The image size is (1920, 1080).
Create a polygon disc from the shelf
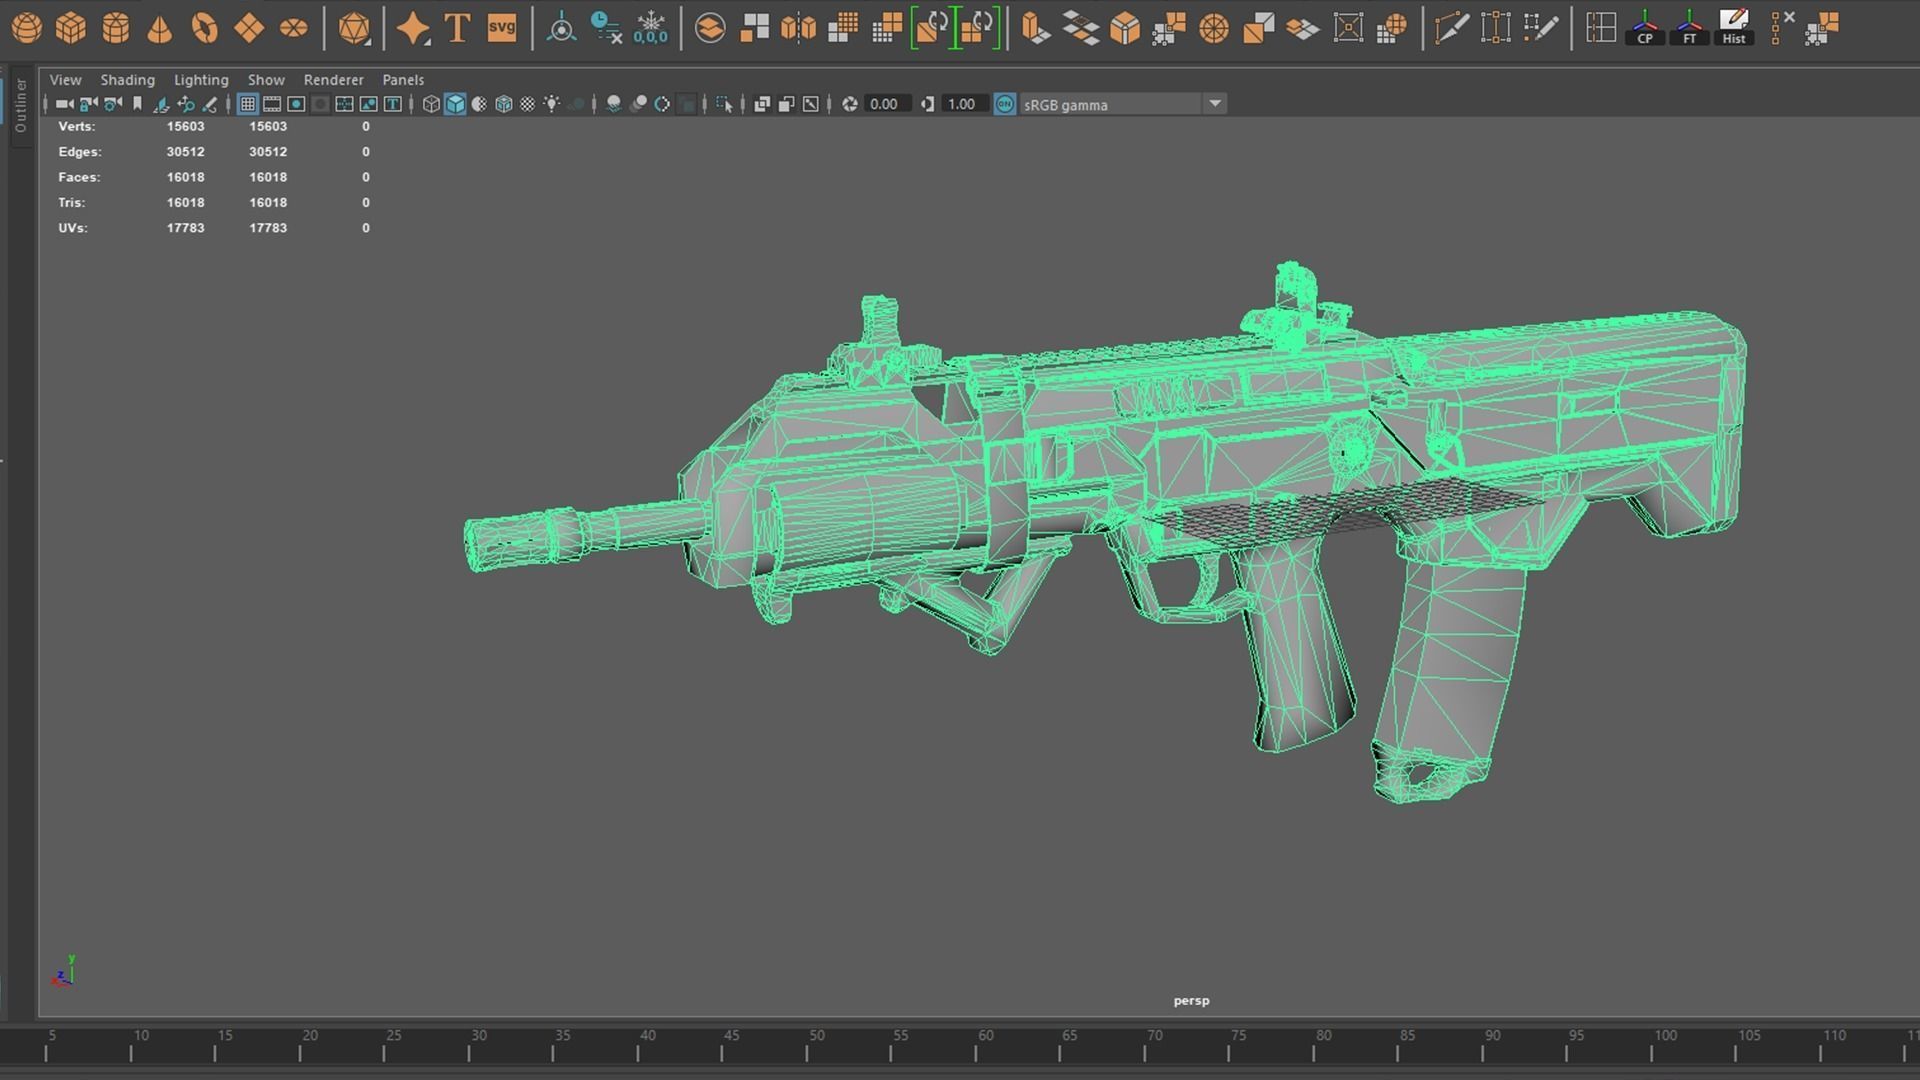click(x=294, y=28)
